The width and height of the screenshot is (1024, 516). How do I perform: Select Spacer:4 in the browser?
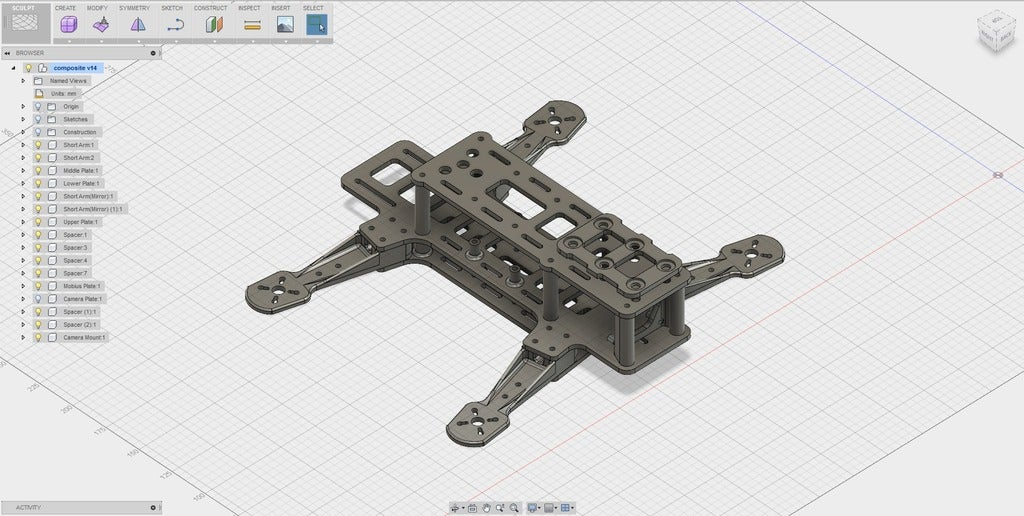74,261
